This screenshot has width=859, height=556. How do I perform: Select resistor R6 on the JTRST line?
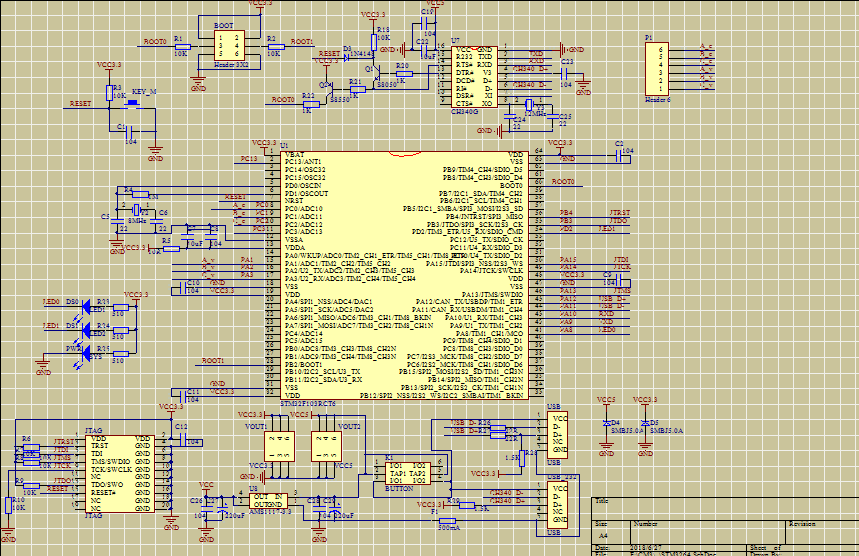(31, 446)
